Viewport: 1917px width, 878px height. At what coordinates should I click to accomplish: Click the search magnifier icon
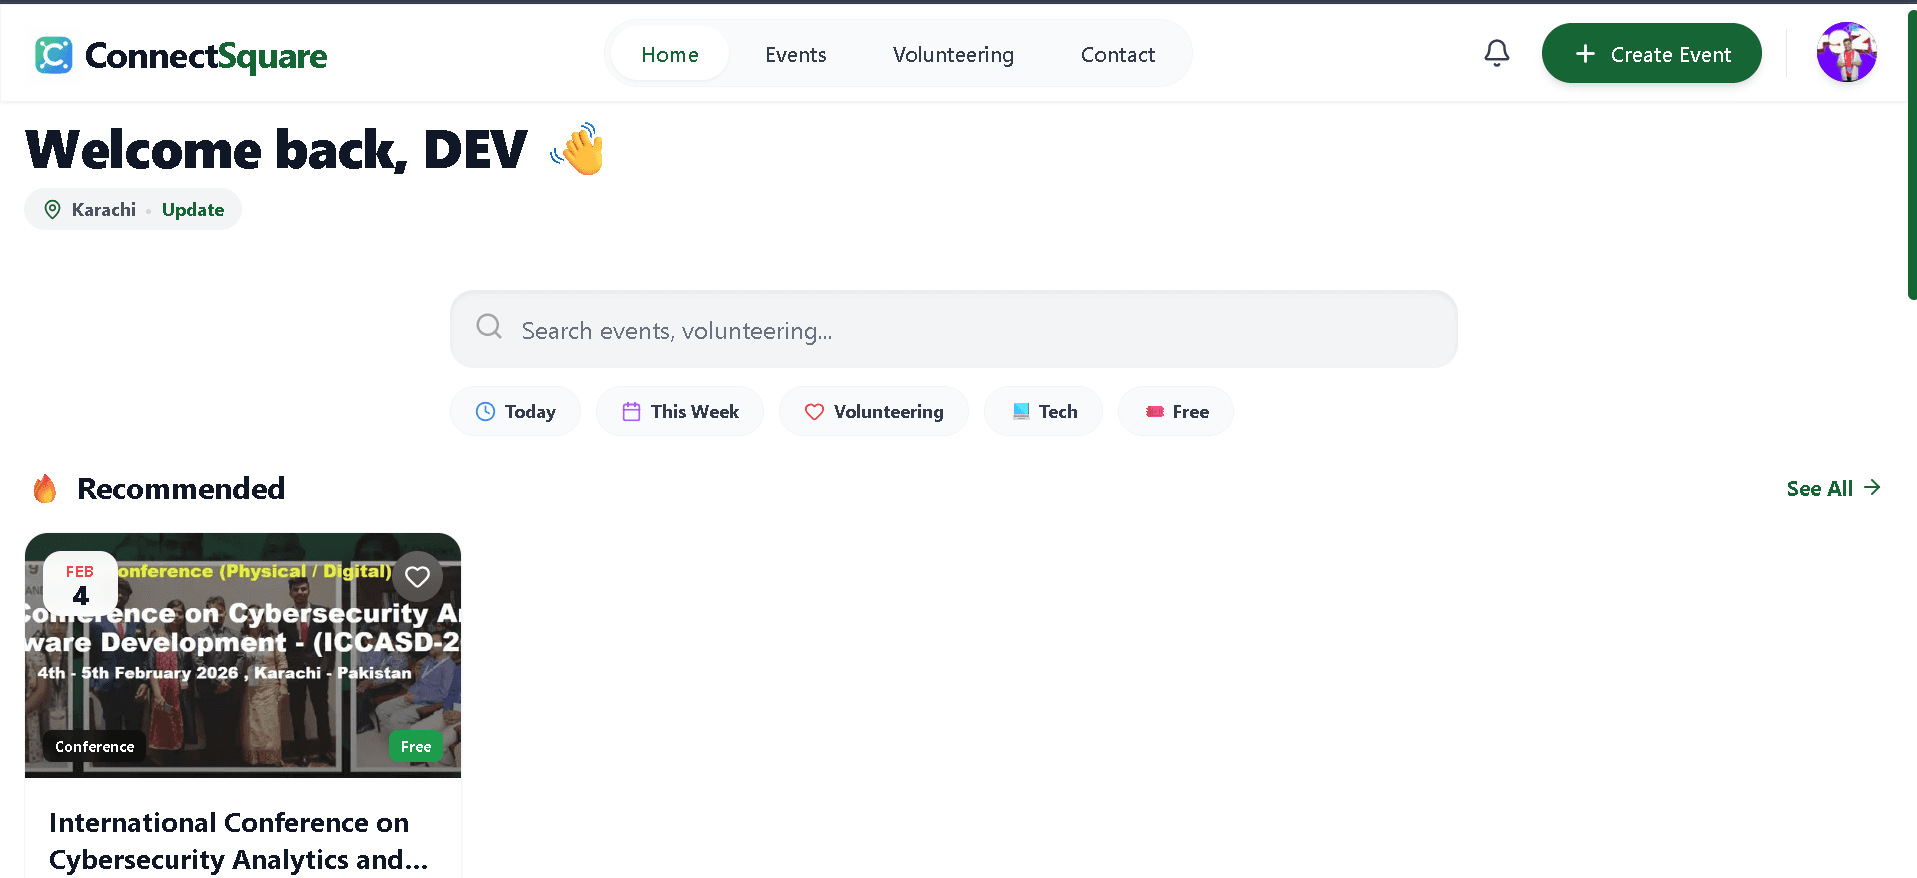click(x=489, y=327)
